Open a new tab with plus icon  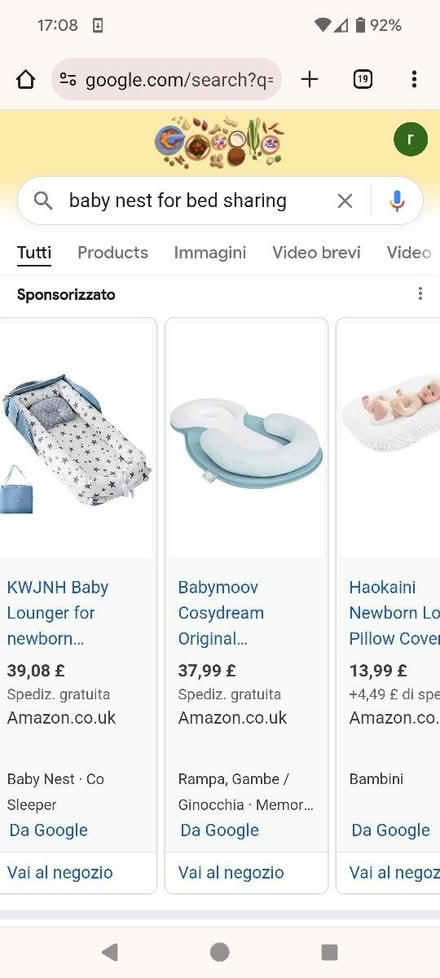pyautogui.click(x=309, y=79)
